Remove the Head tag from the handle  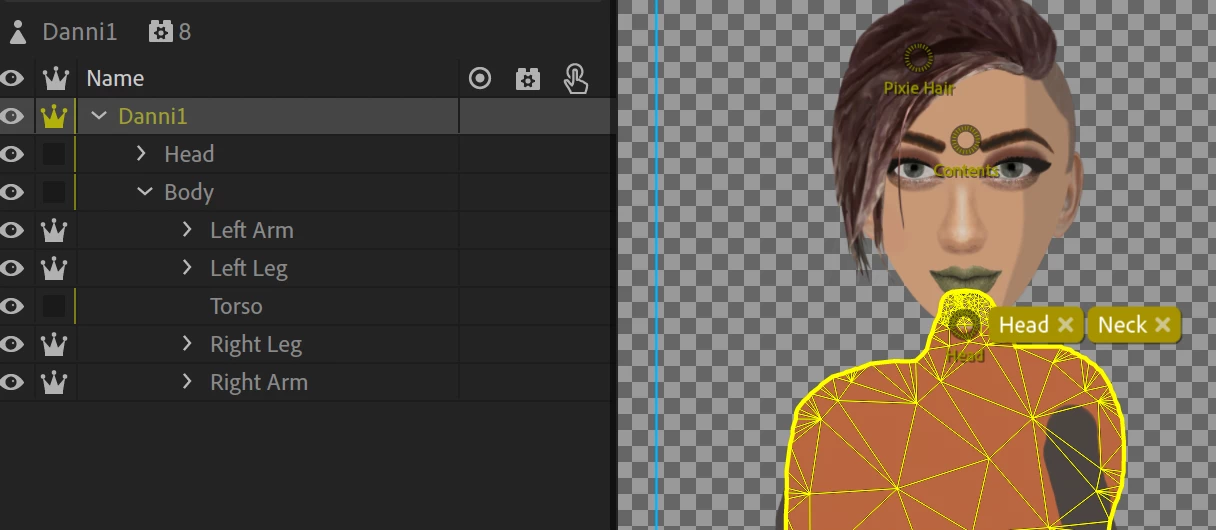(1066, 325)
